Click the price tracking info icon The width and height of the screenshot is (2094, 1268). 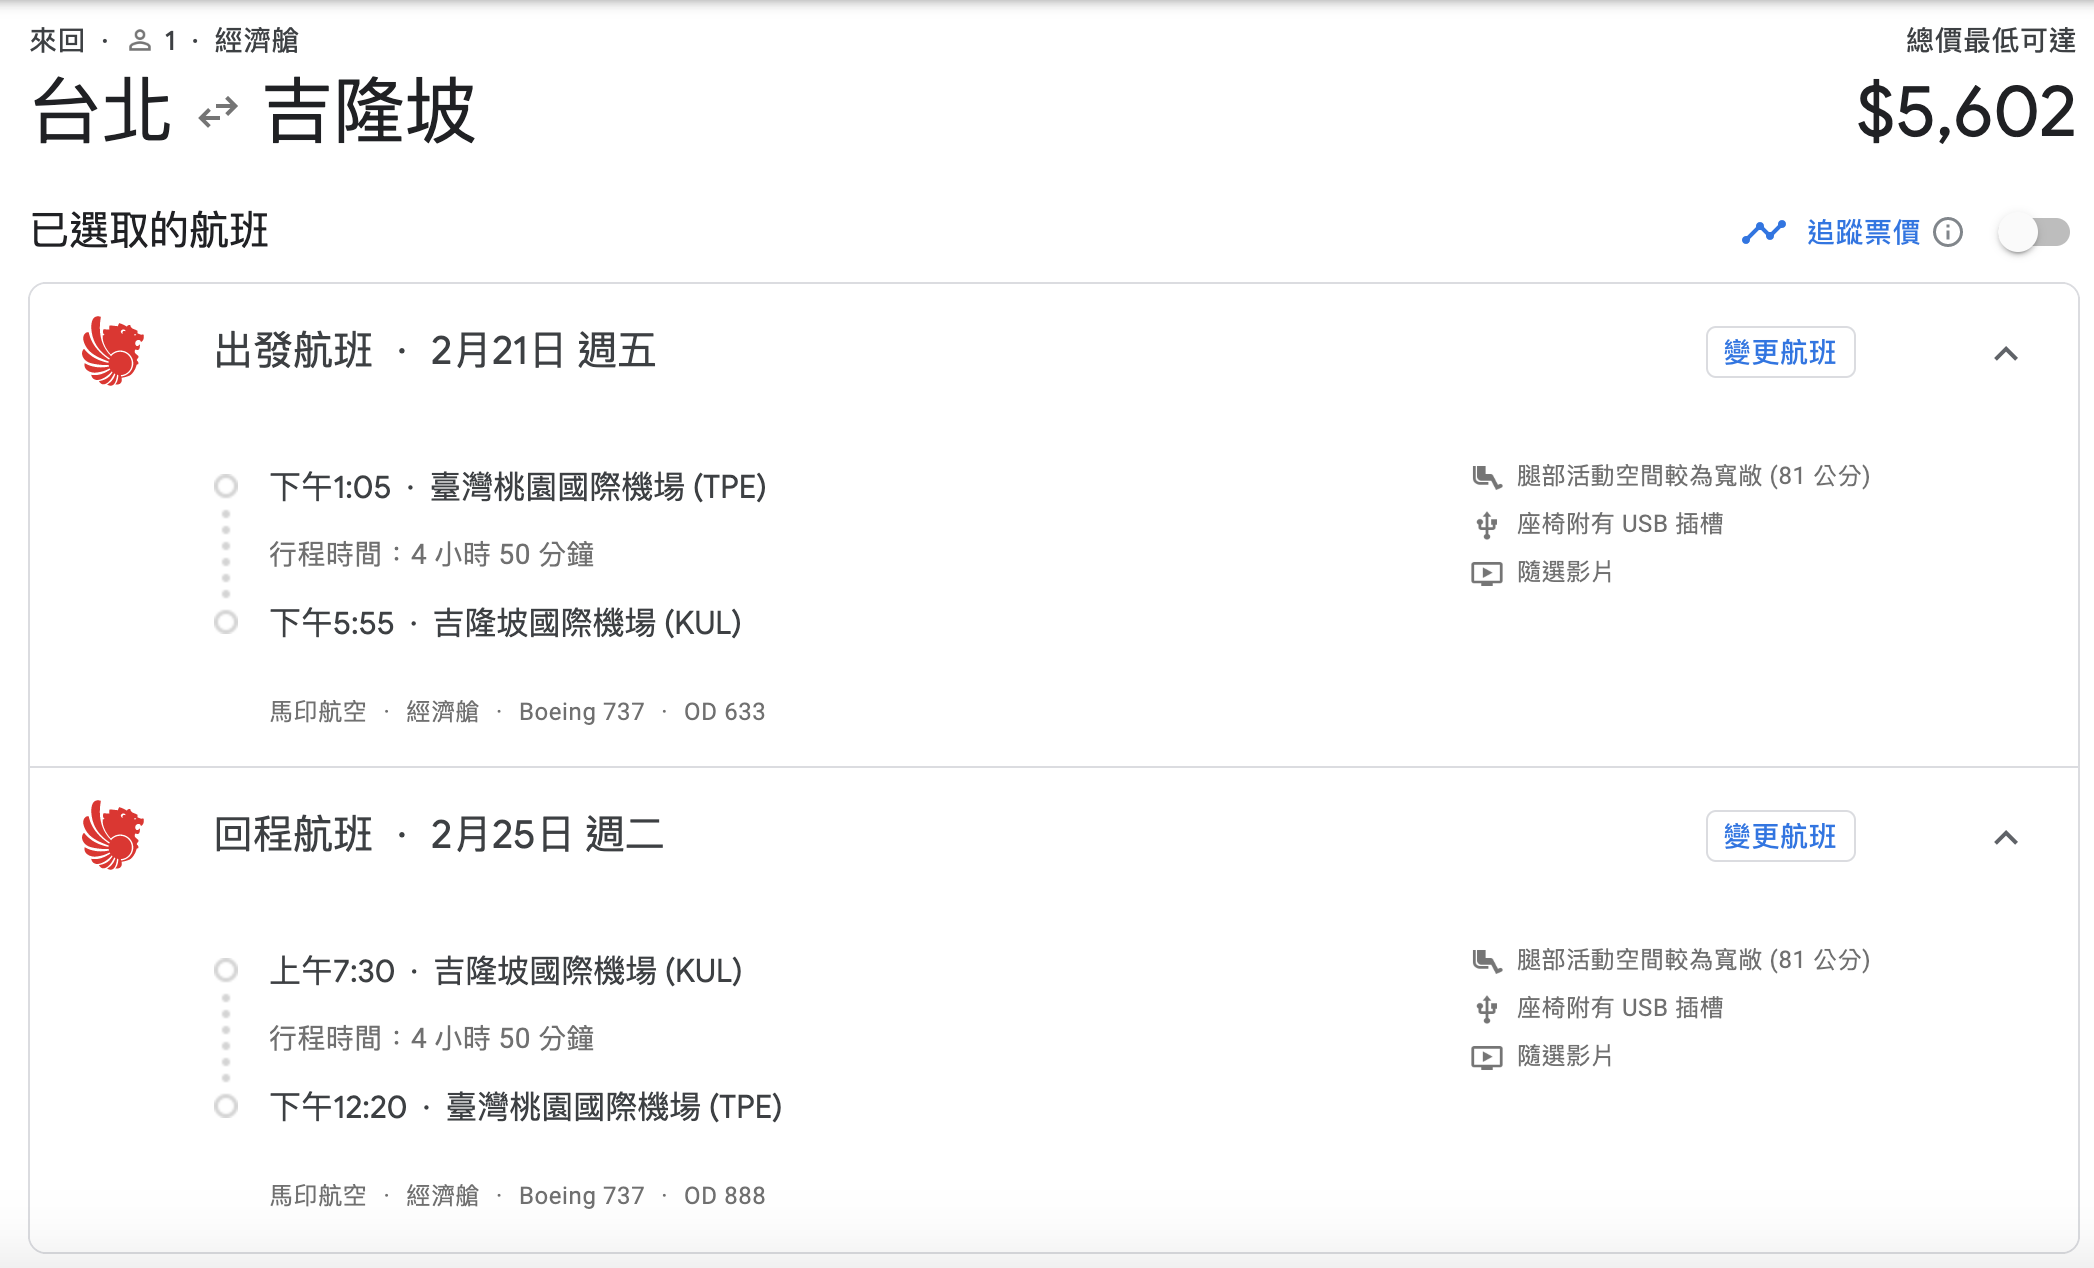[1948, 232]
